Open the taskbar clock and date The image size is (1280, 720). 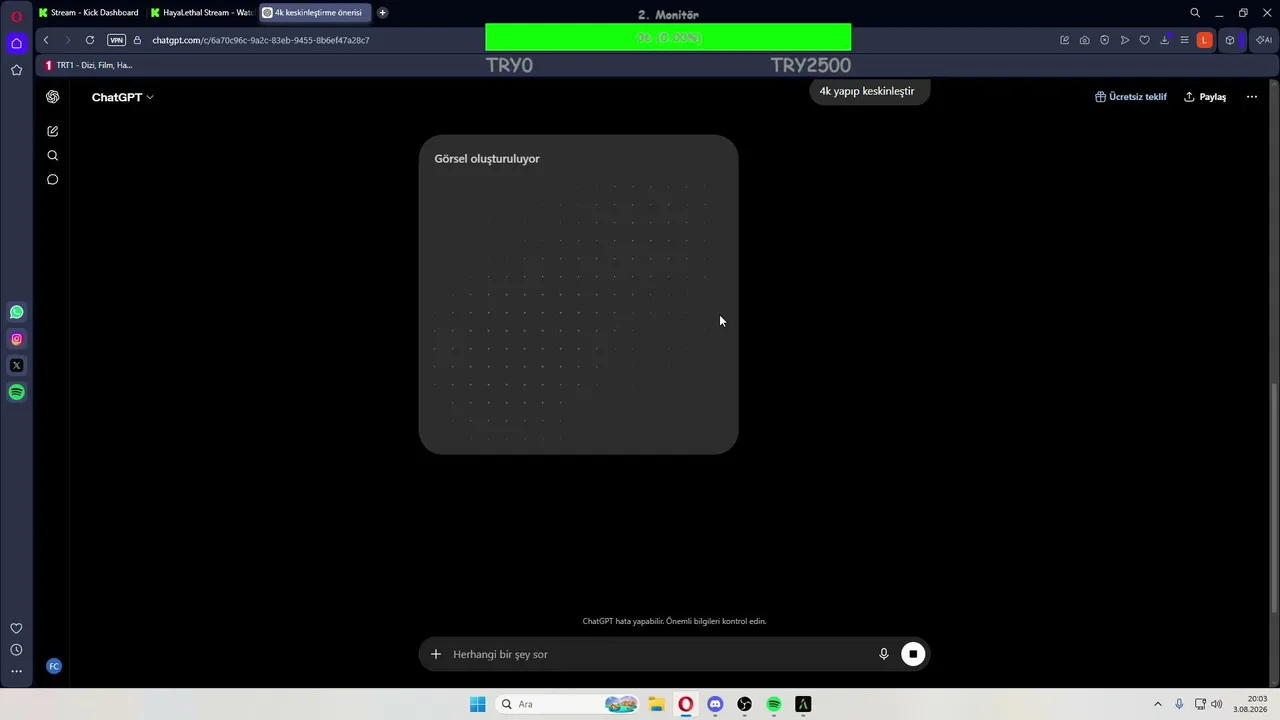[1252, 704]
